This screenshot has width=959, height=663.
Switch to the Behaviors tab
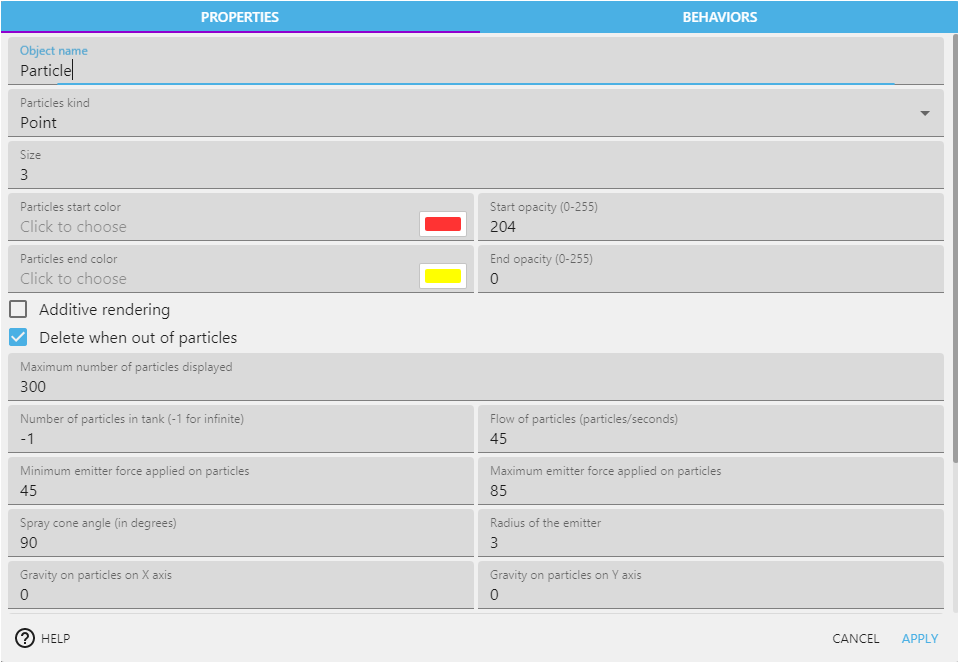(x=719, y=17)
